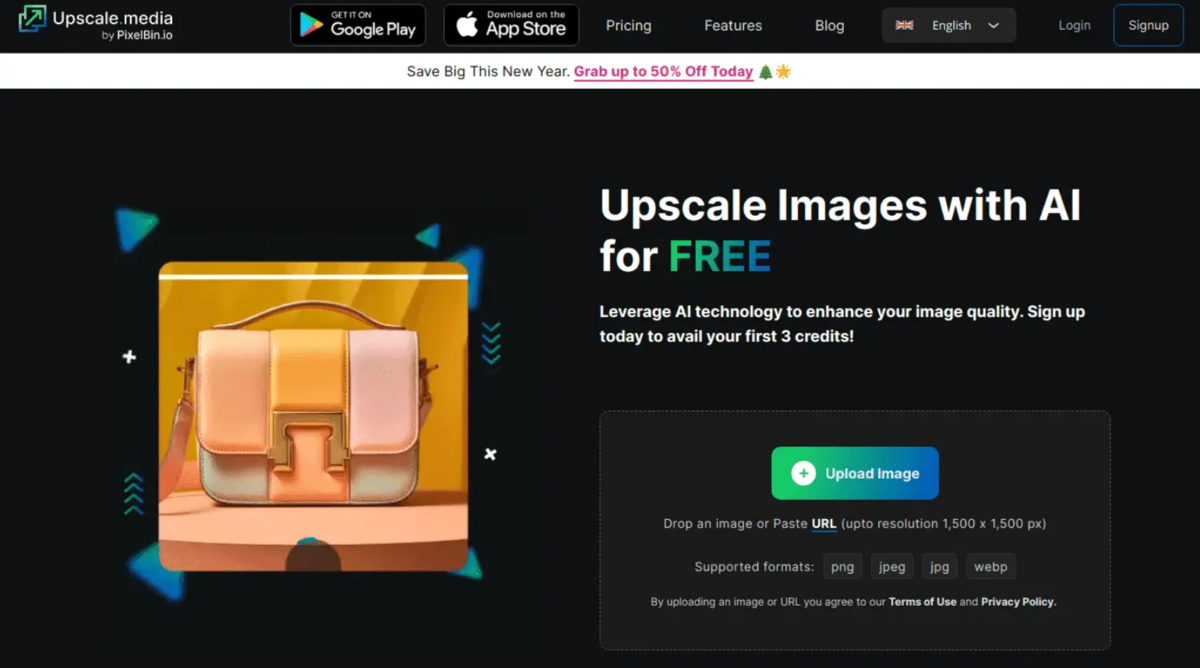Open the Terms of Use link

(x=922, y=602)
